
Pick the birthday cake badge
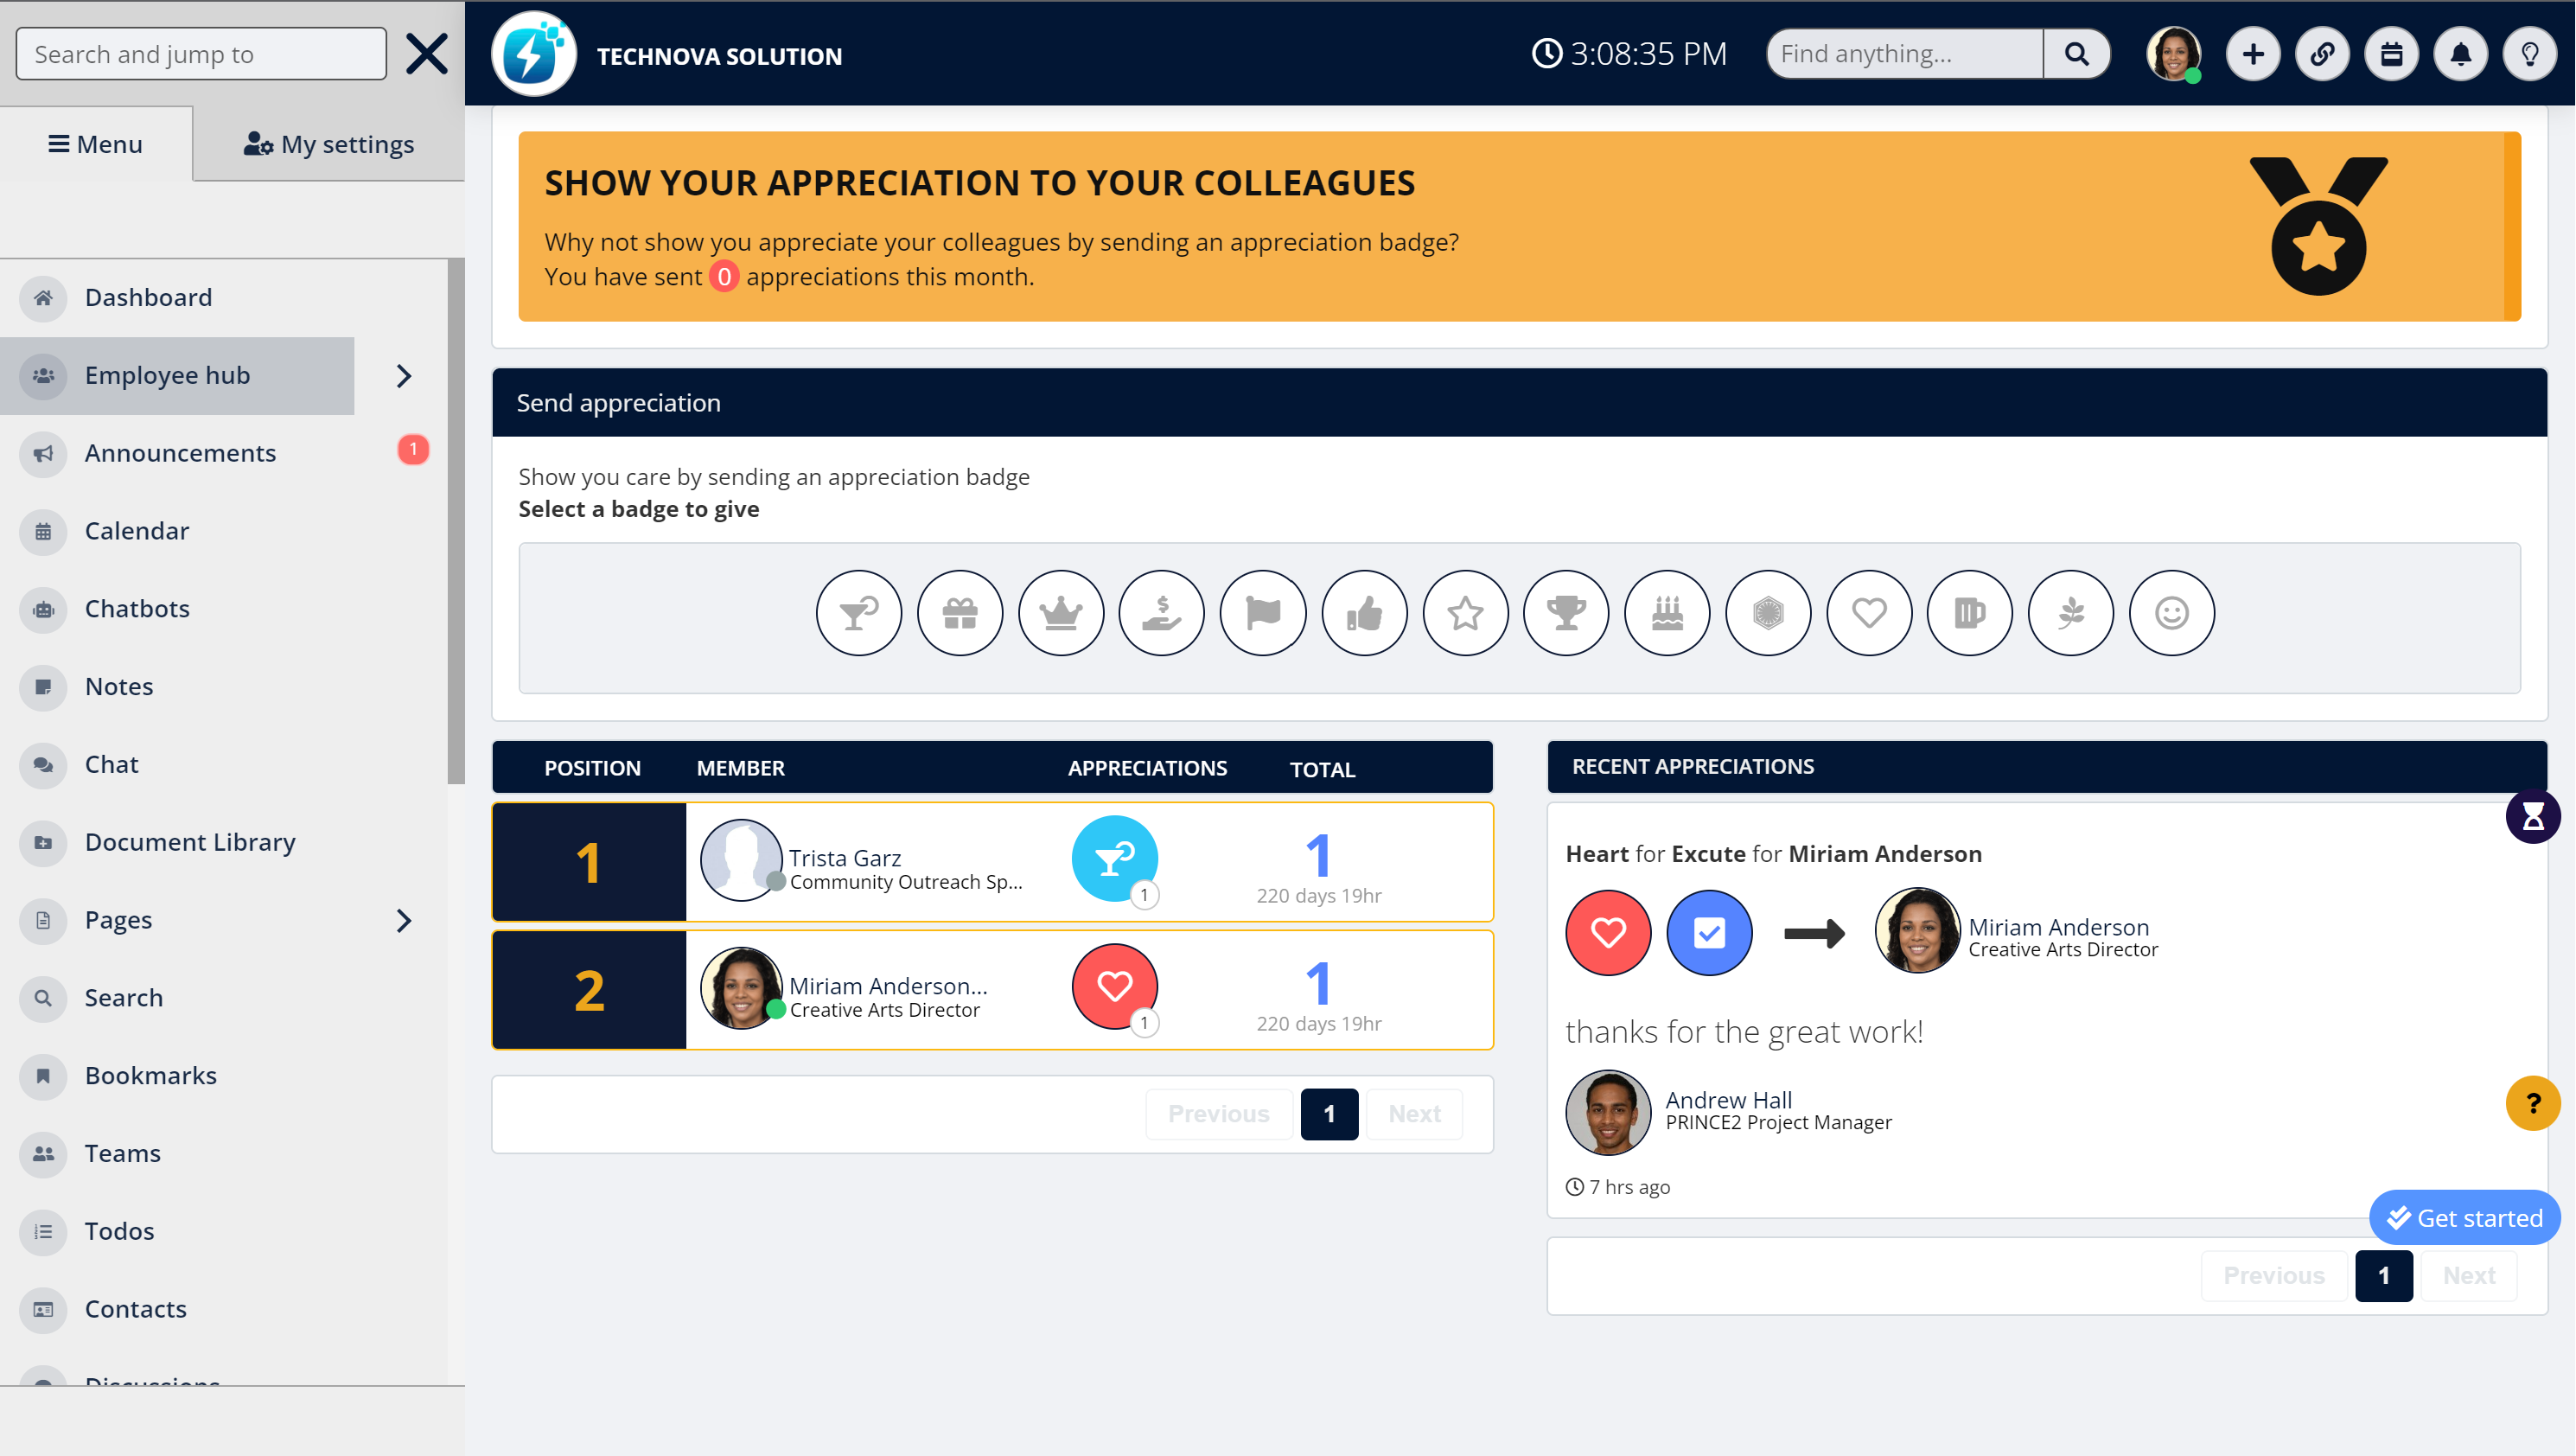[1667, 613]
